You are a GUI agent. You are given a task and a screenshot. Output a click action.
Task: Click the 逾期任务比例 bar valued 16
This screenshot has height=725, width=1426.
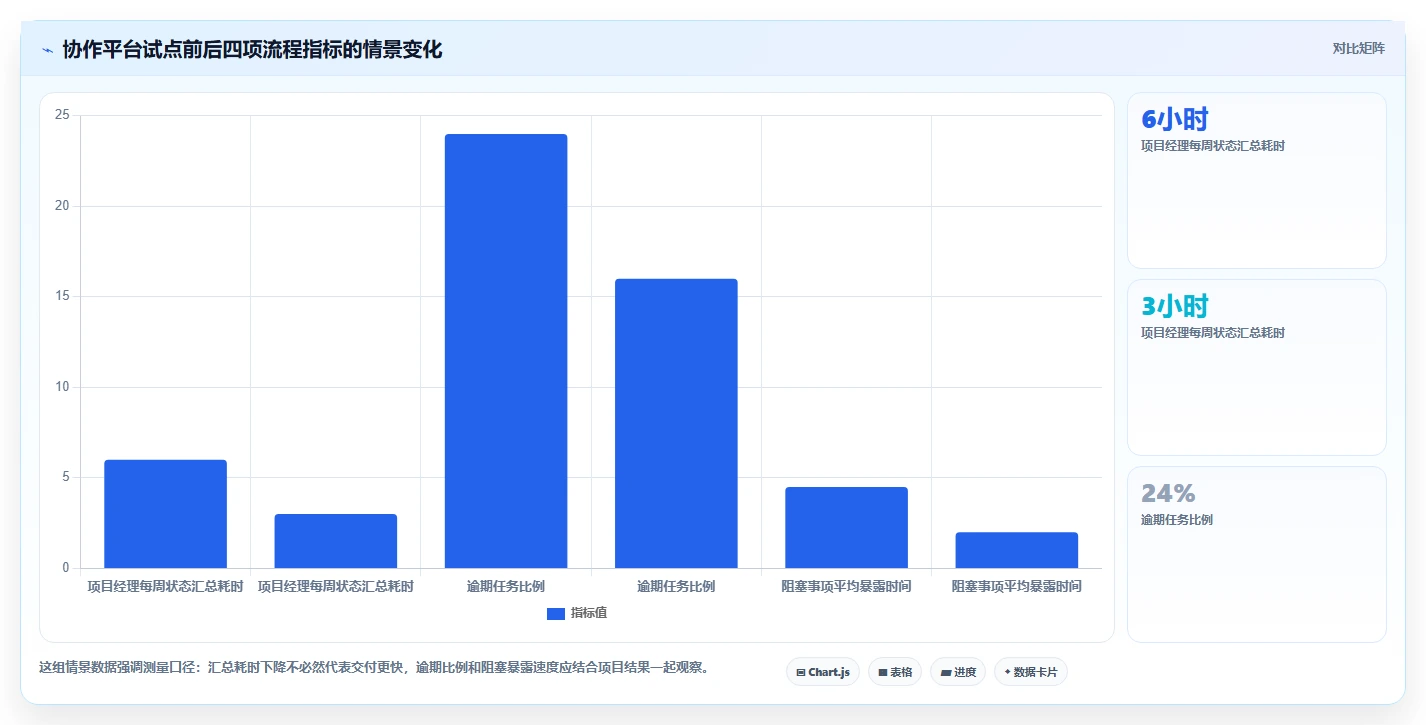[676, 424]
